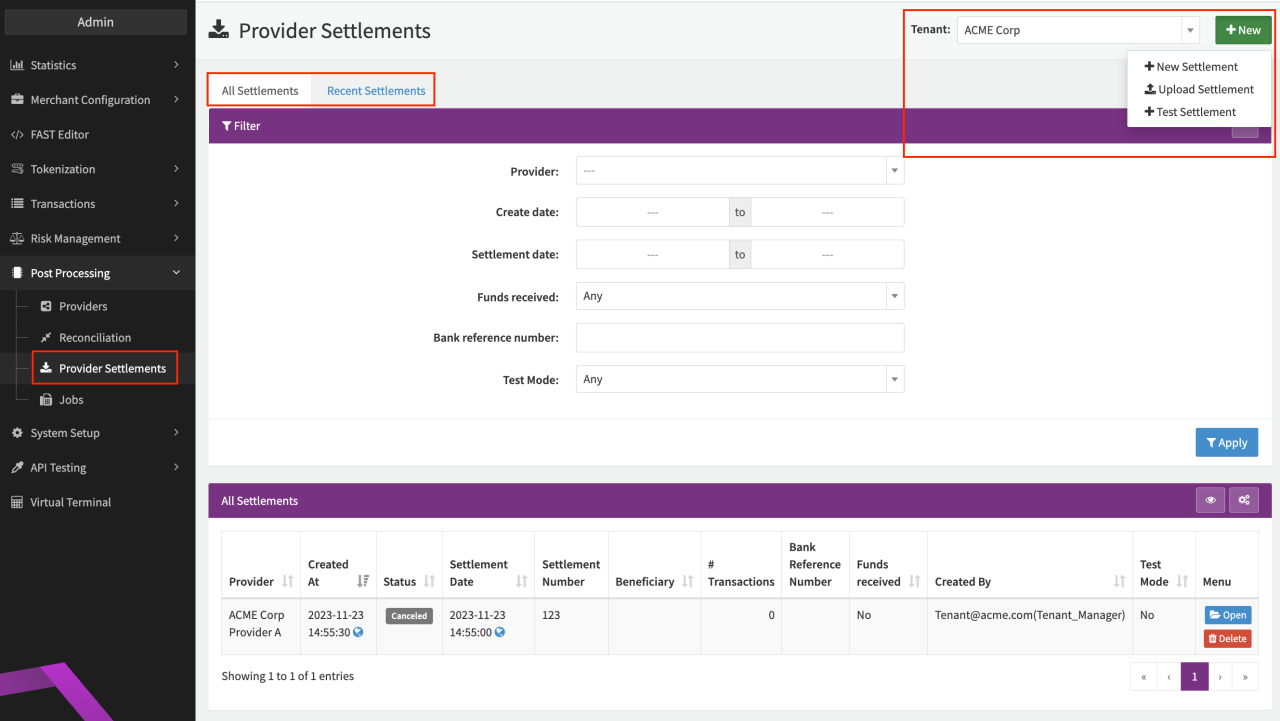Expand the Provider filter dropdown
Image resolution: width=1280 pixels, height=721 pixels.
pyautogui.click(x=739, y=171)
